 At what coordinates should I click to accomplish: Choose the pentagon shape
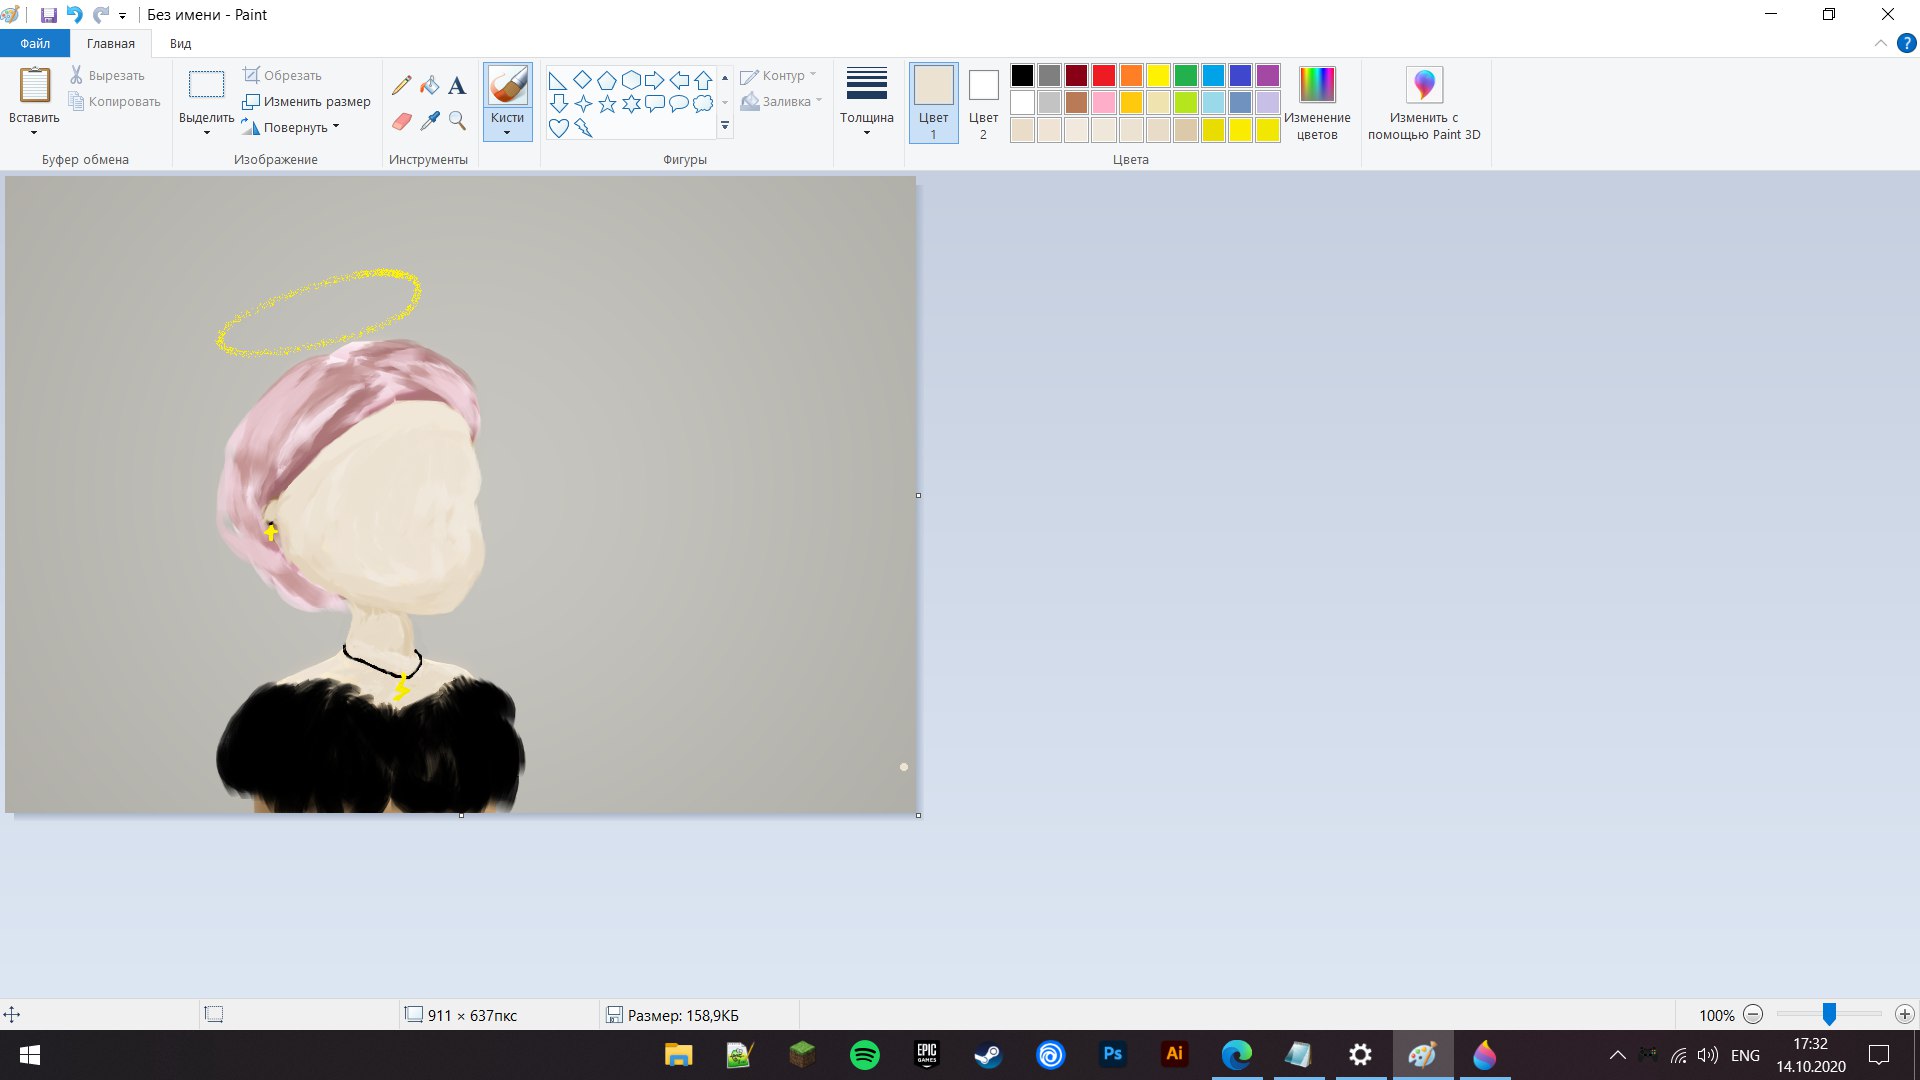tap(606, 80)
